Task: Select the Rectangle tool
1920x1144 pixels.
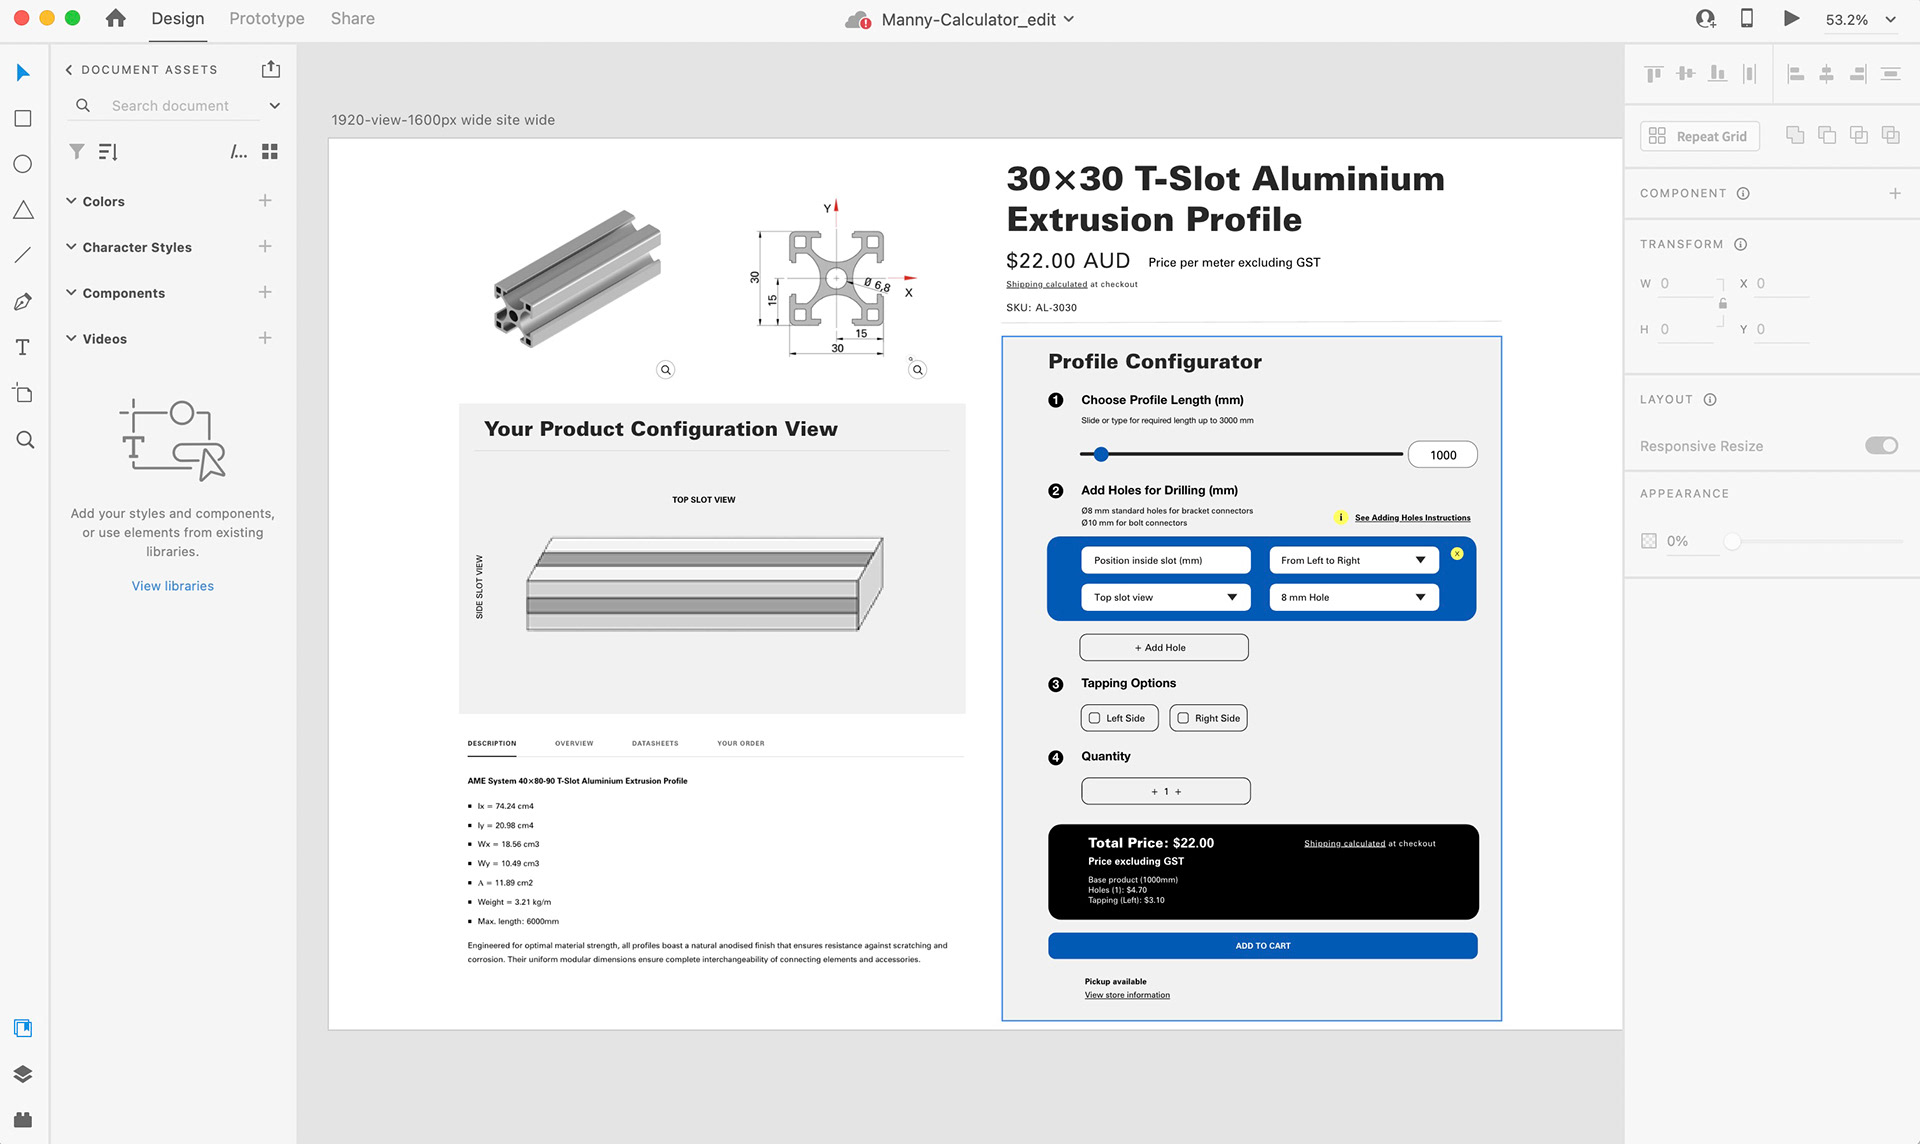Action: [x=23, y=118]
